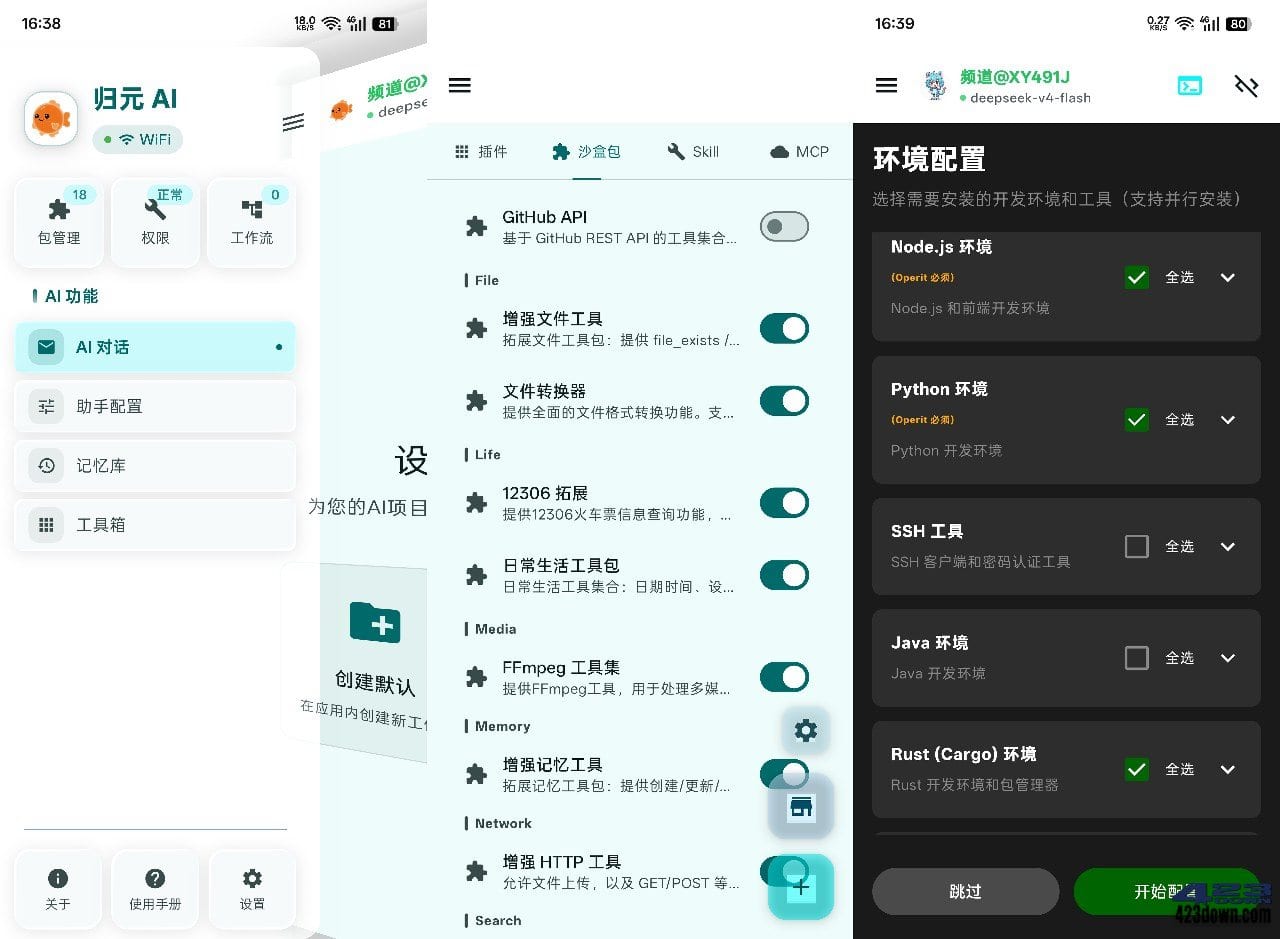The image size is (1280, 939).
Task: Uncheck Rust (Cargo) 环境 checkbox
Action: click(1136, 769)
